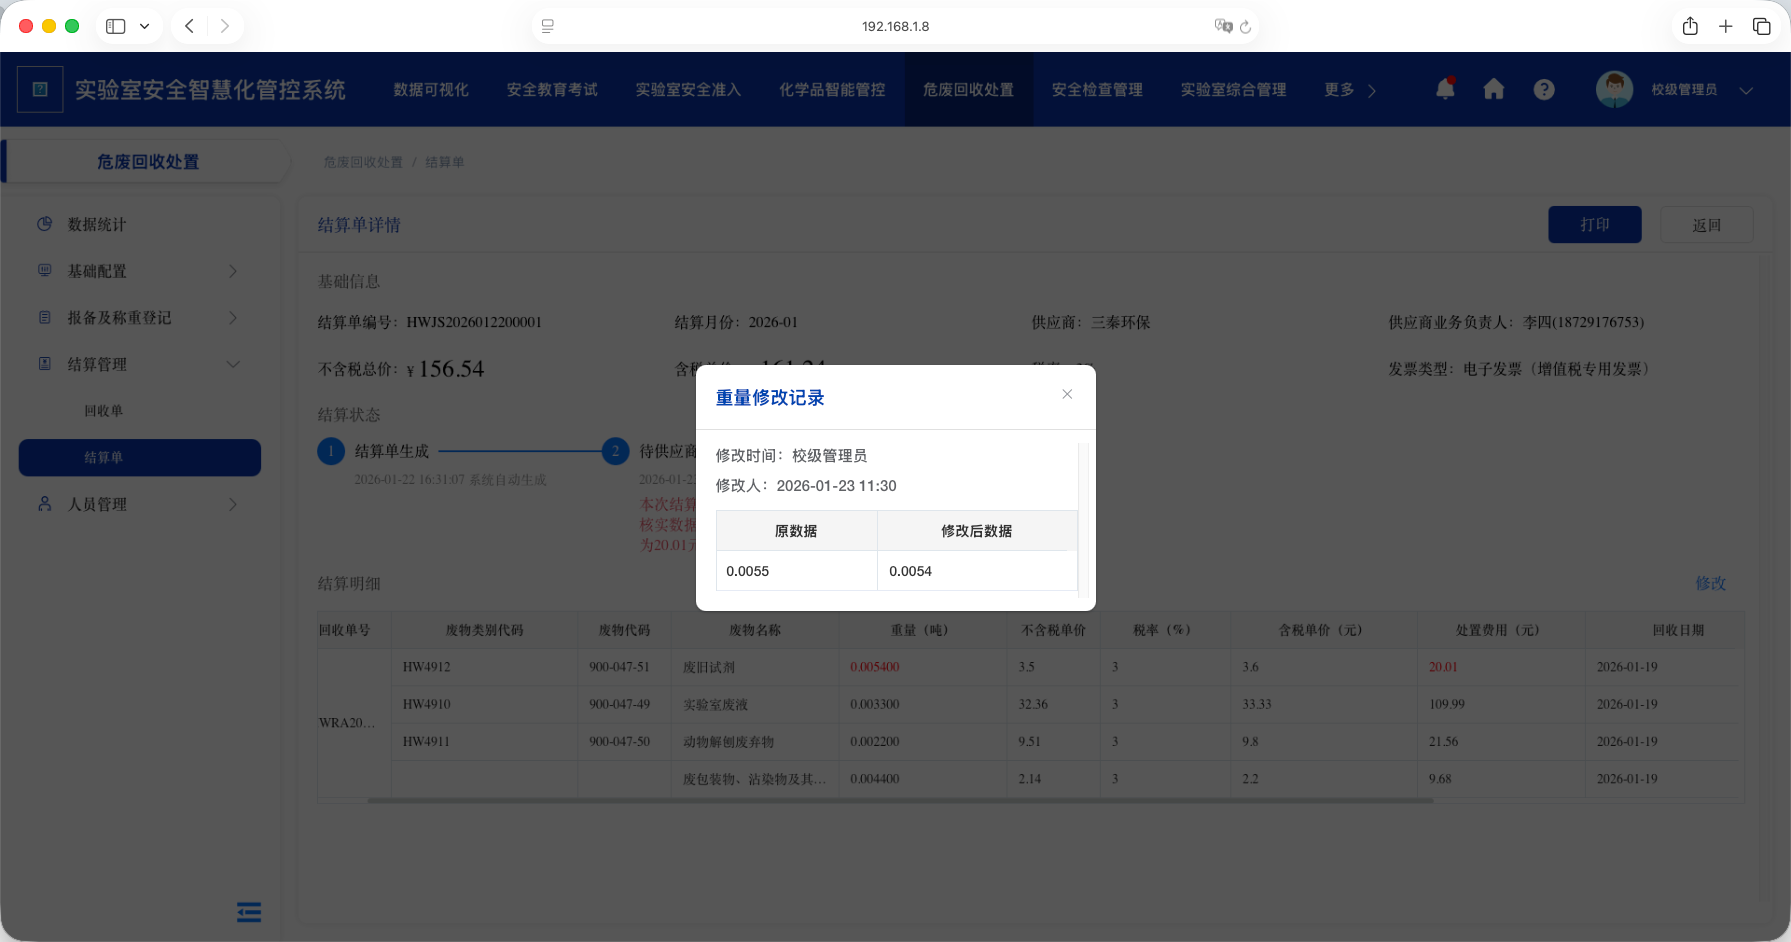Go to the 安全检查管理 tab
Viewport: 1791px width, 942px height.
[x=1097, y=90]
